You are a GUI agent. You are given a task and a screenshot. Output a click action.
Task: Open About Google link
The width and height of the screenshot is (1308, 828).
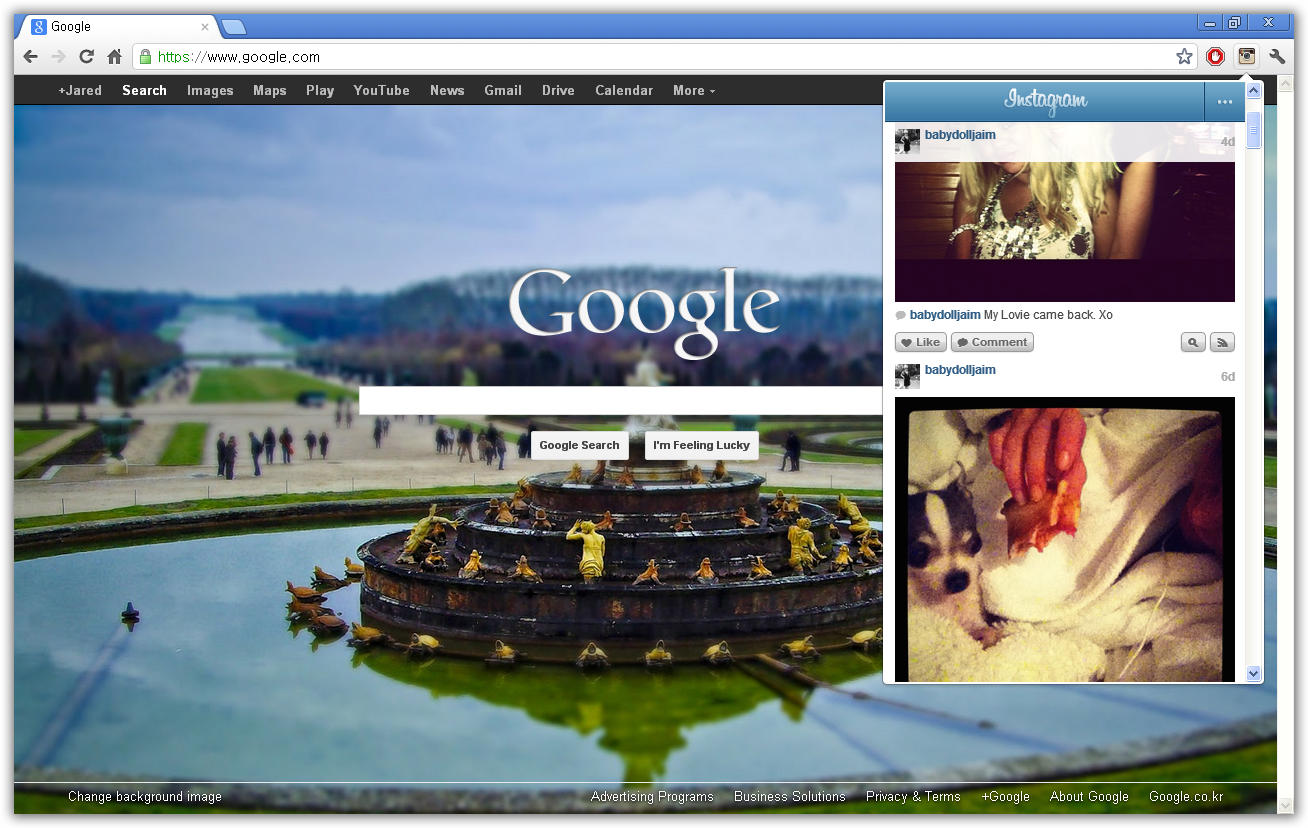[1089, 797]
